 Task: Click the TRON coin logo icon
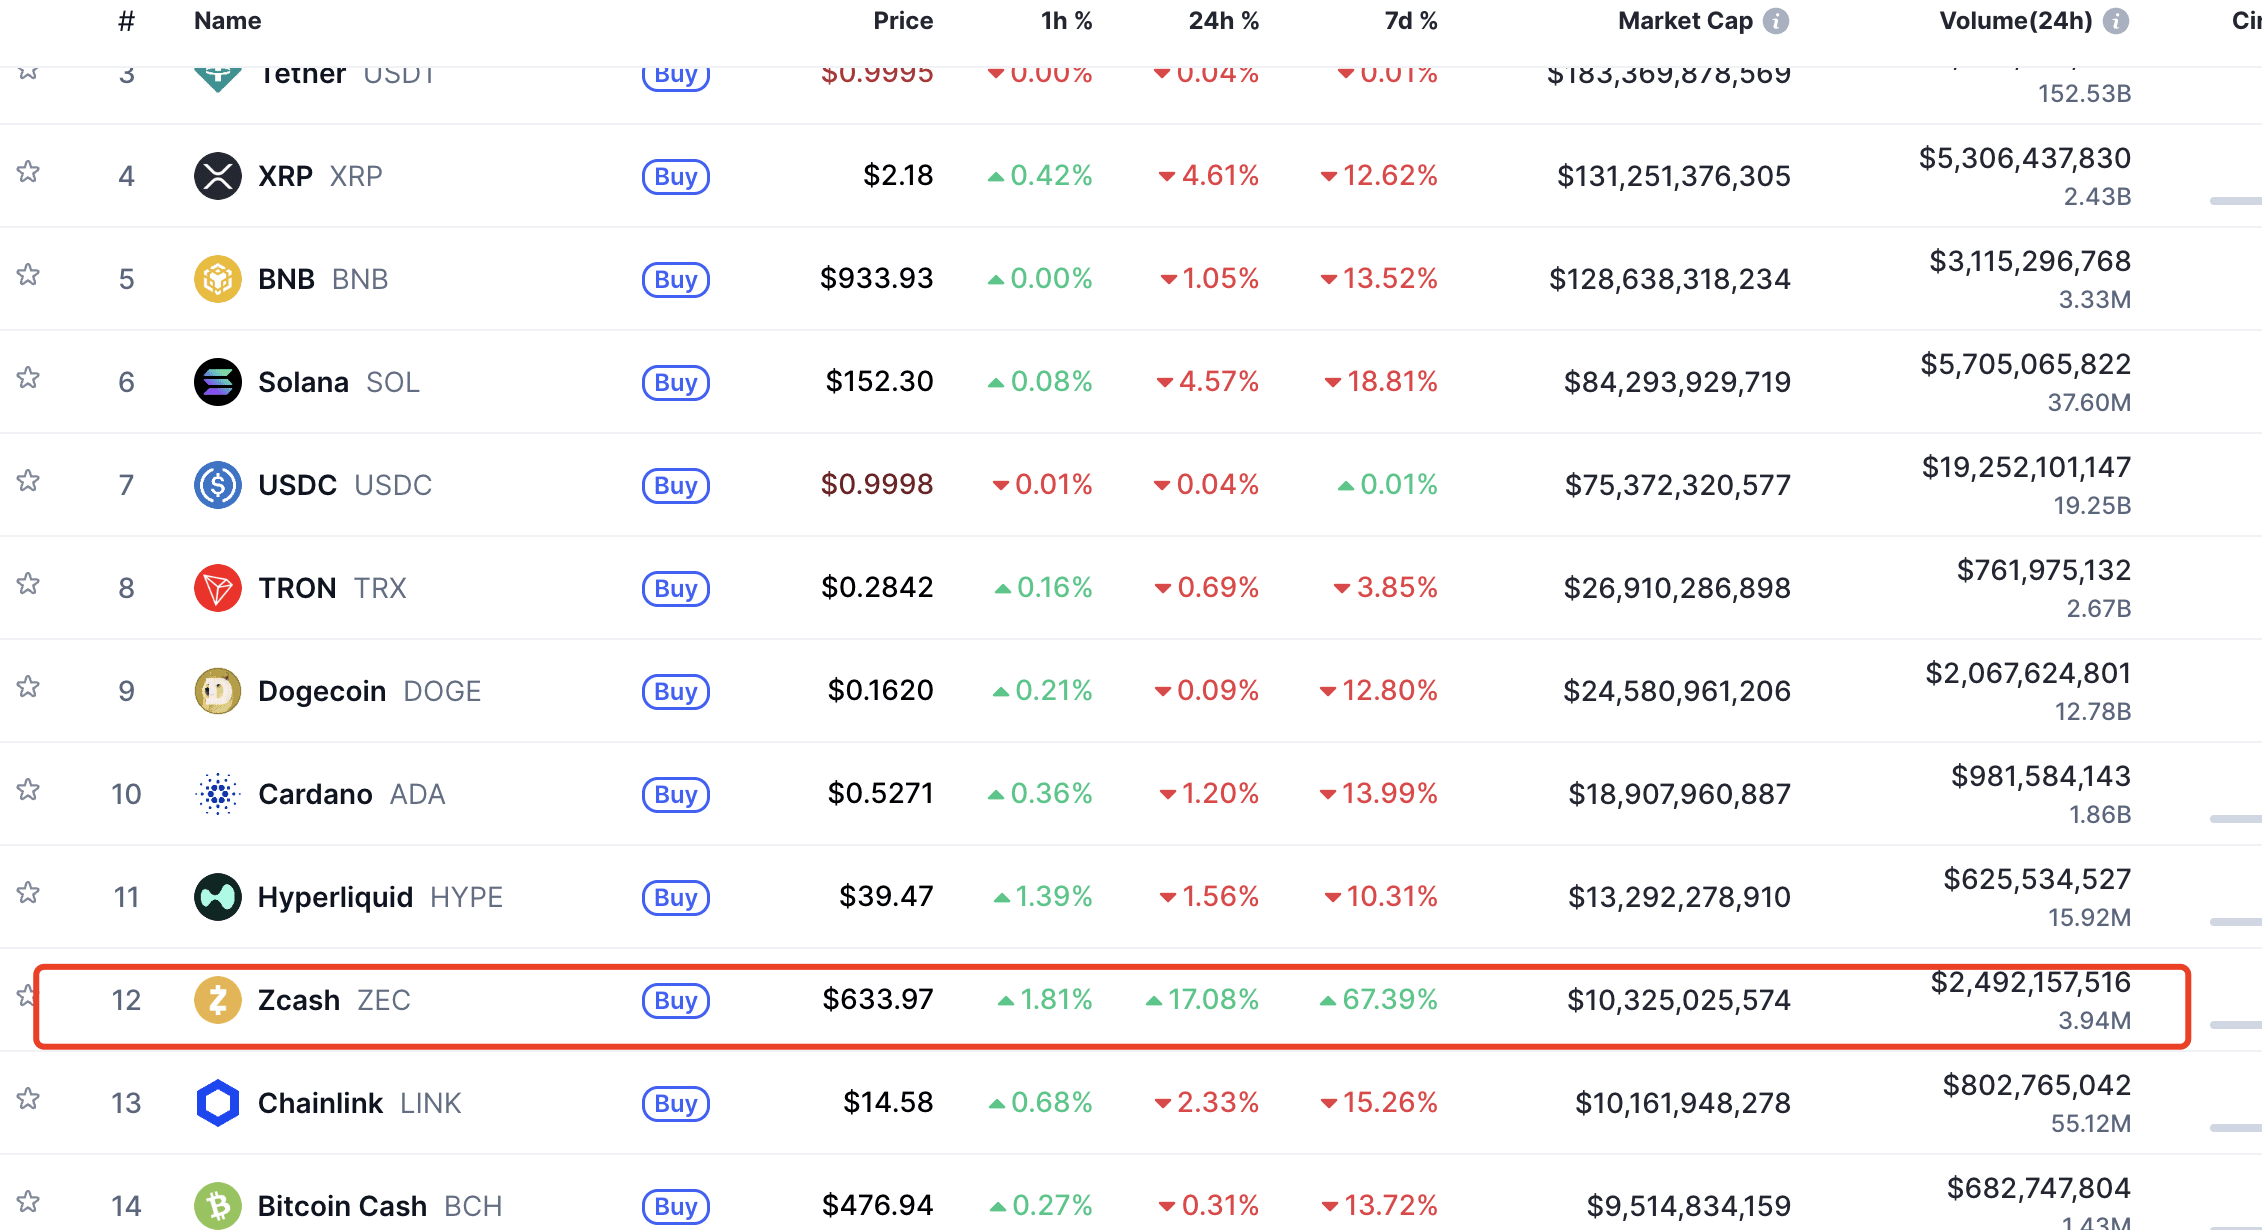(x=217, y=588)
